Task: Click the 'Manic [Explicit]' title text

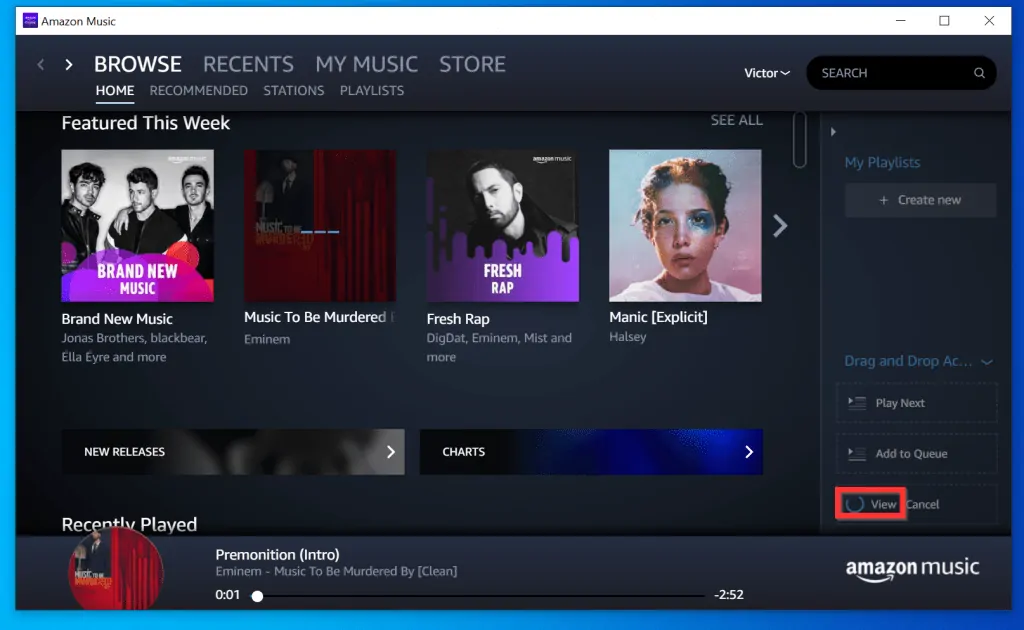Action: 658,317
